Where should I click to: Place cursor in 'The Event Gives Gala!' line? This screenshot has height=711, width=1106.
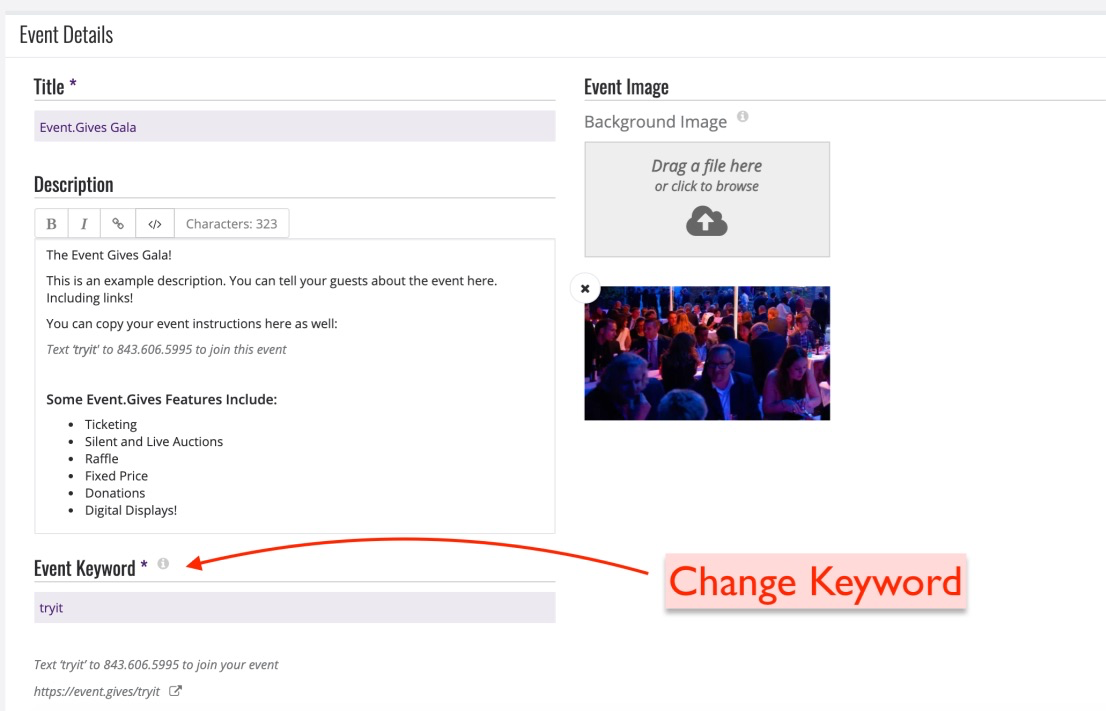point(109,255)
